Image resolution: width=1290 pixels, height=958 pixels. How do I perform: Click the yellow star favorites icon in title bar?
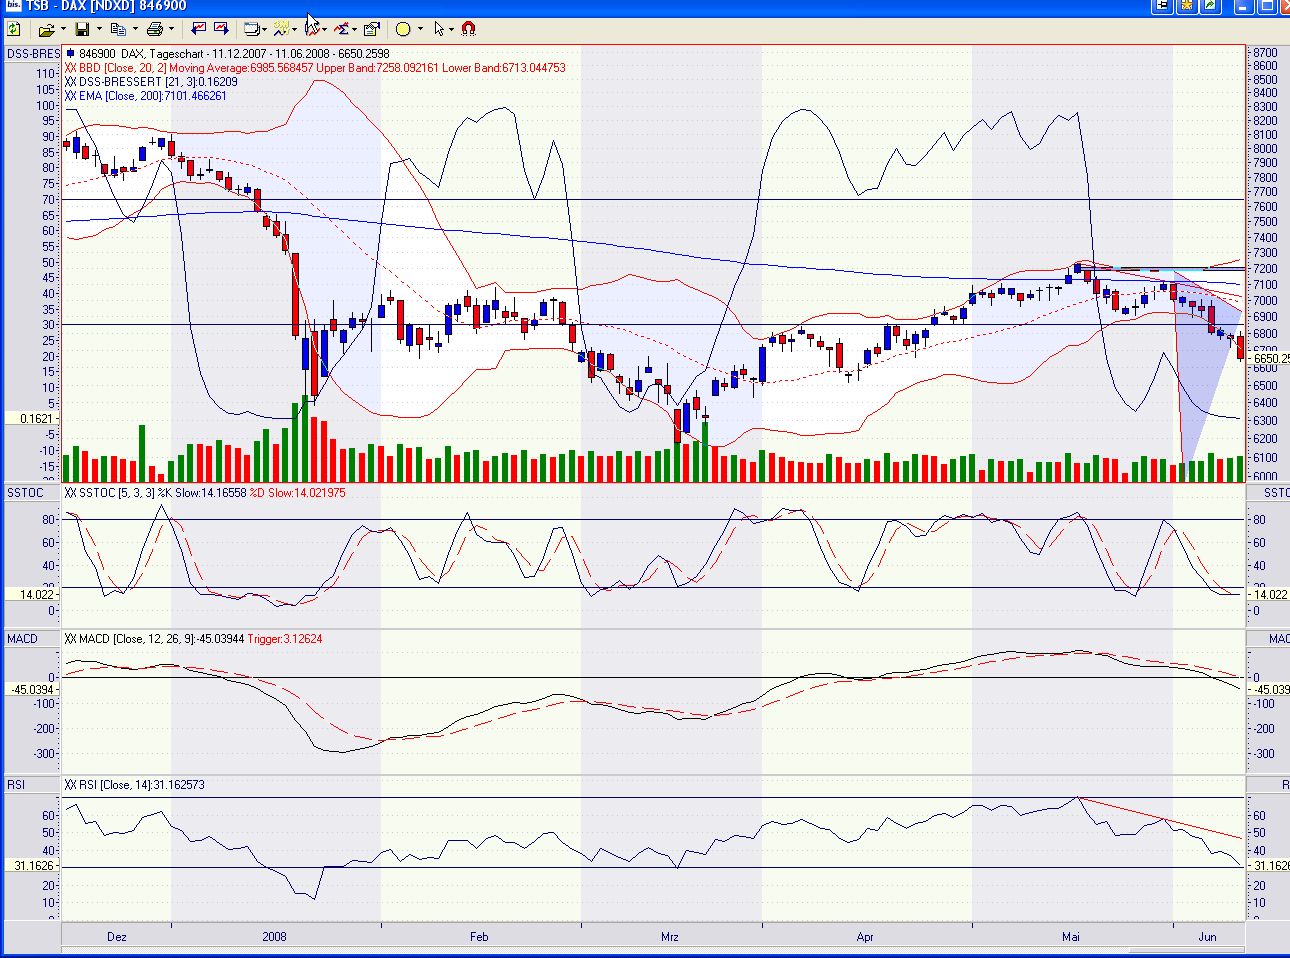(x=1187, y=6)
